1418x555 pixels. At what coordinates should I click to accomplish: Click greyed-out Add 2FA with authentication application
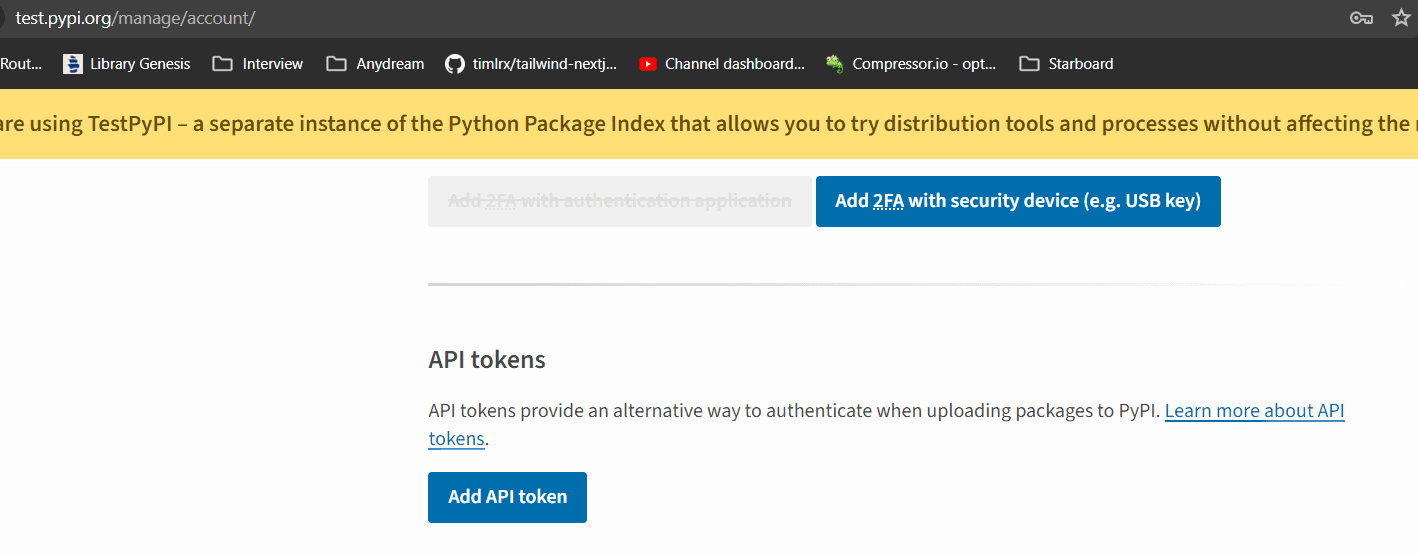620,201
